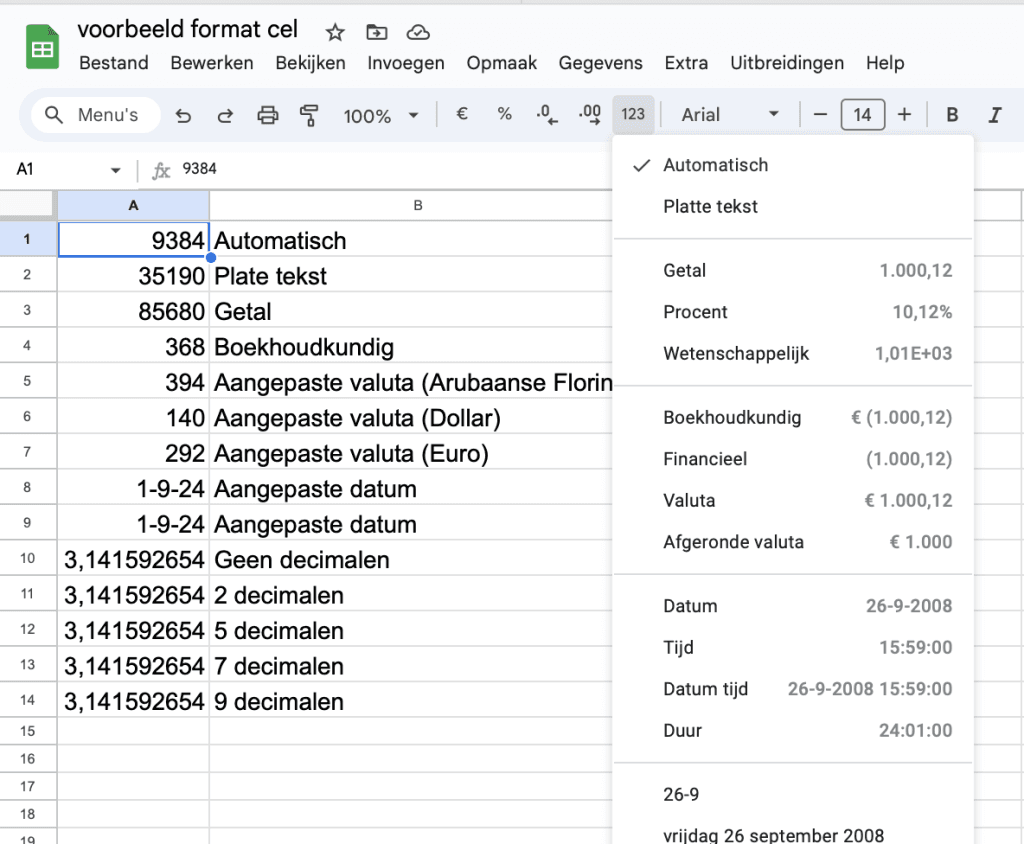The image size is (1024, 844).
Task: Click increase decimal places icon
Action: pyautogui.click(x=590, y=114)
